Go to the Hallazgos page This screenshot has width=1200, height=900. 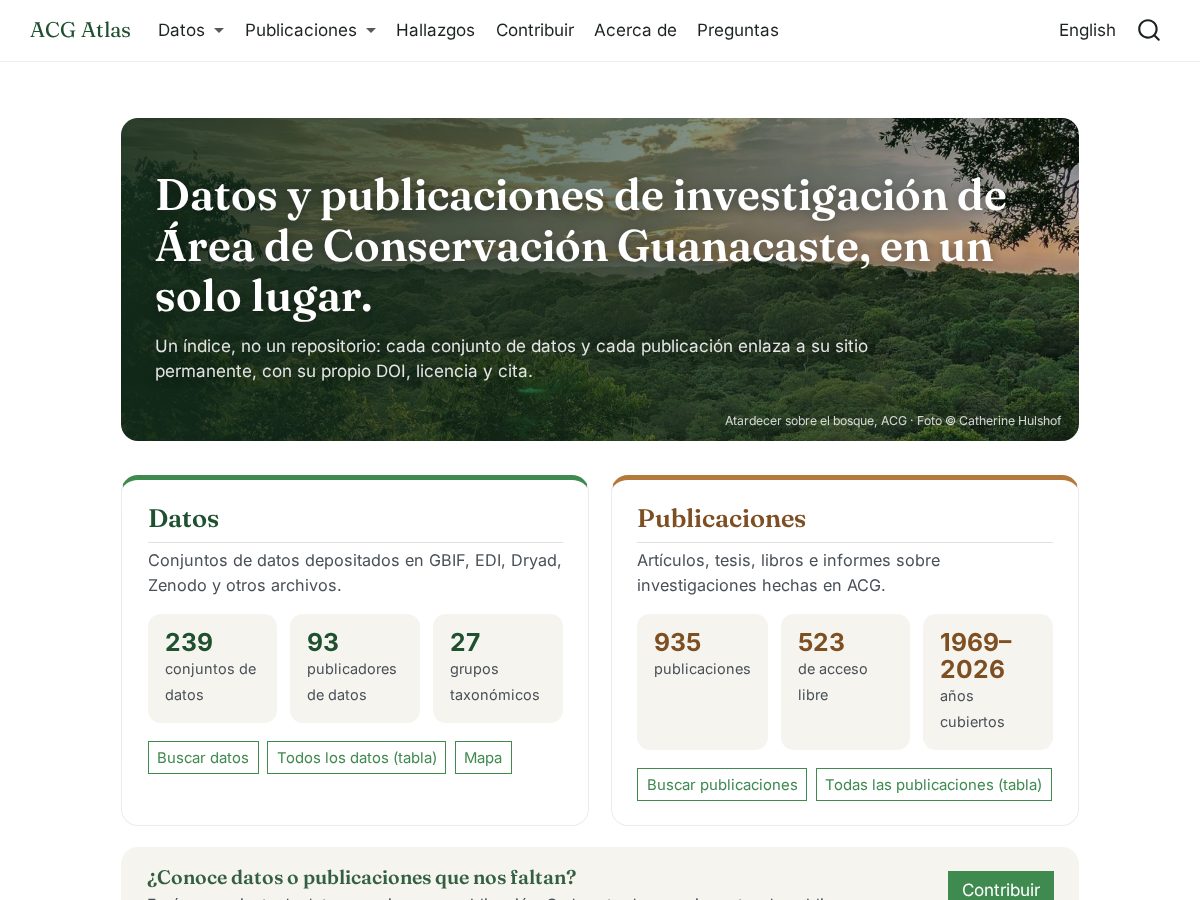coord(435,30)
